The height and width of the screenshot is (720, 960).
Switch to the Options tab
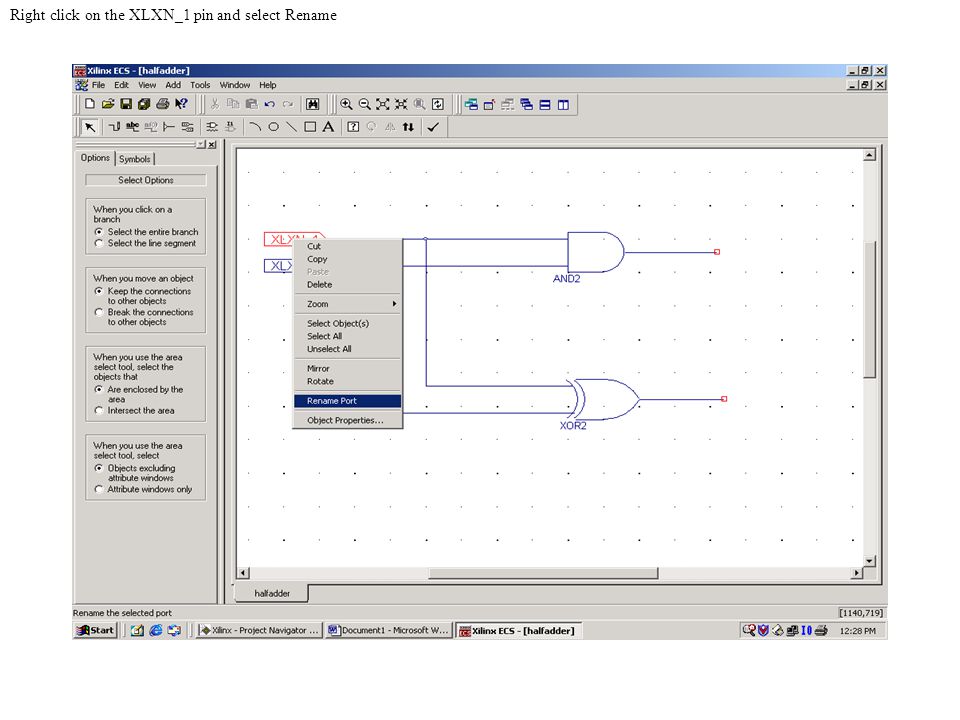click(96, 158)
